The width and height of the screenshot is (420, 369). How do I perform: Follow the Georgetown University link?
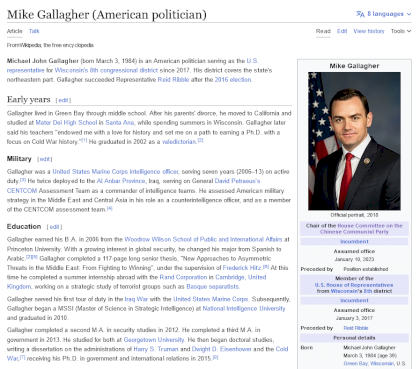pyautogui.click(x=154, y=340)
